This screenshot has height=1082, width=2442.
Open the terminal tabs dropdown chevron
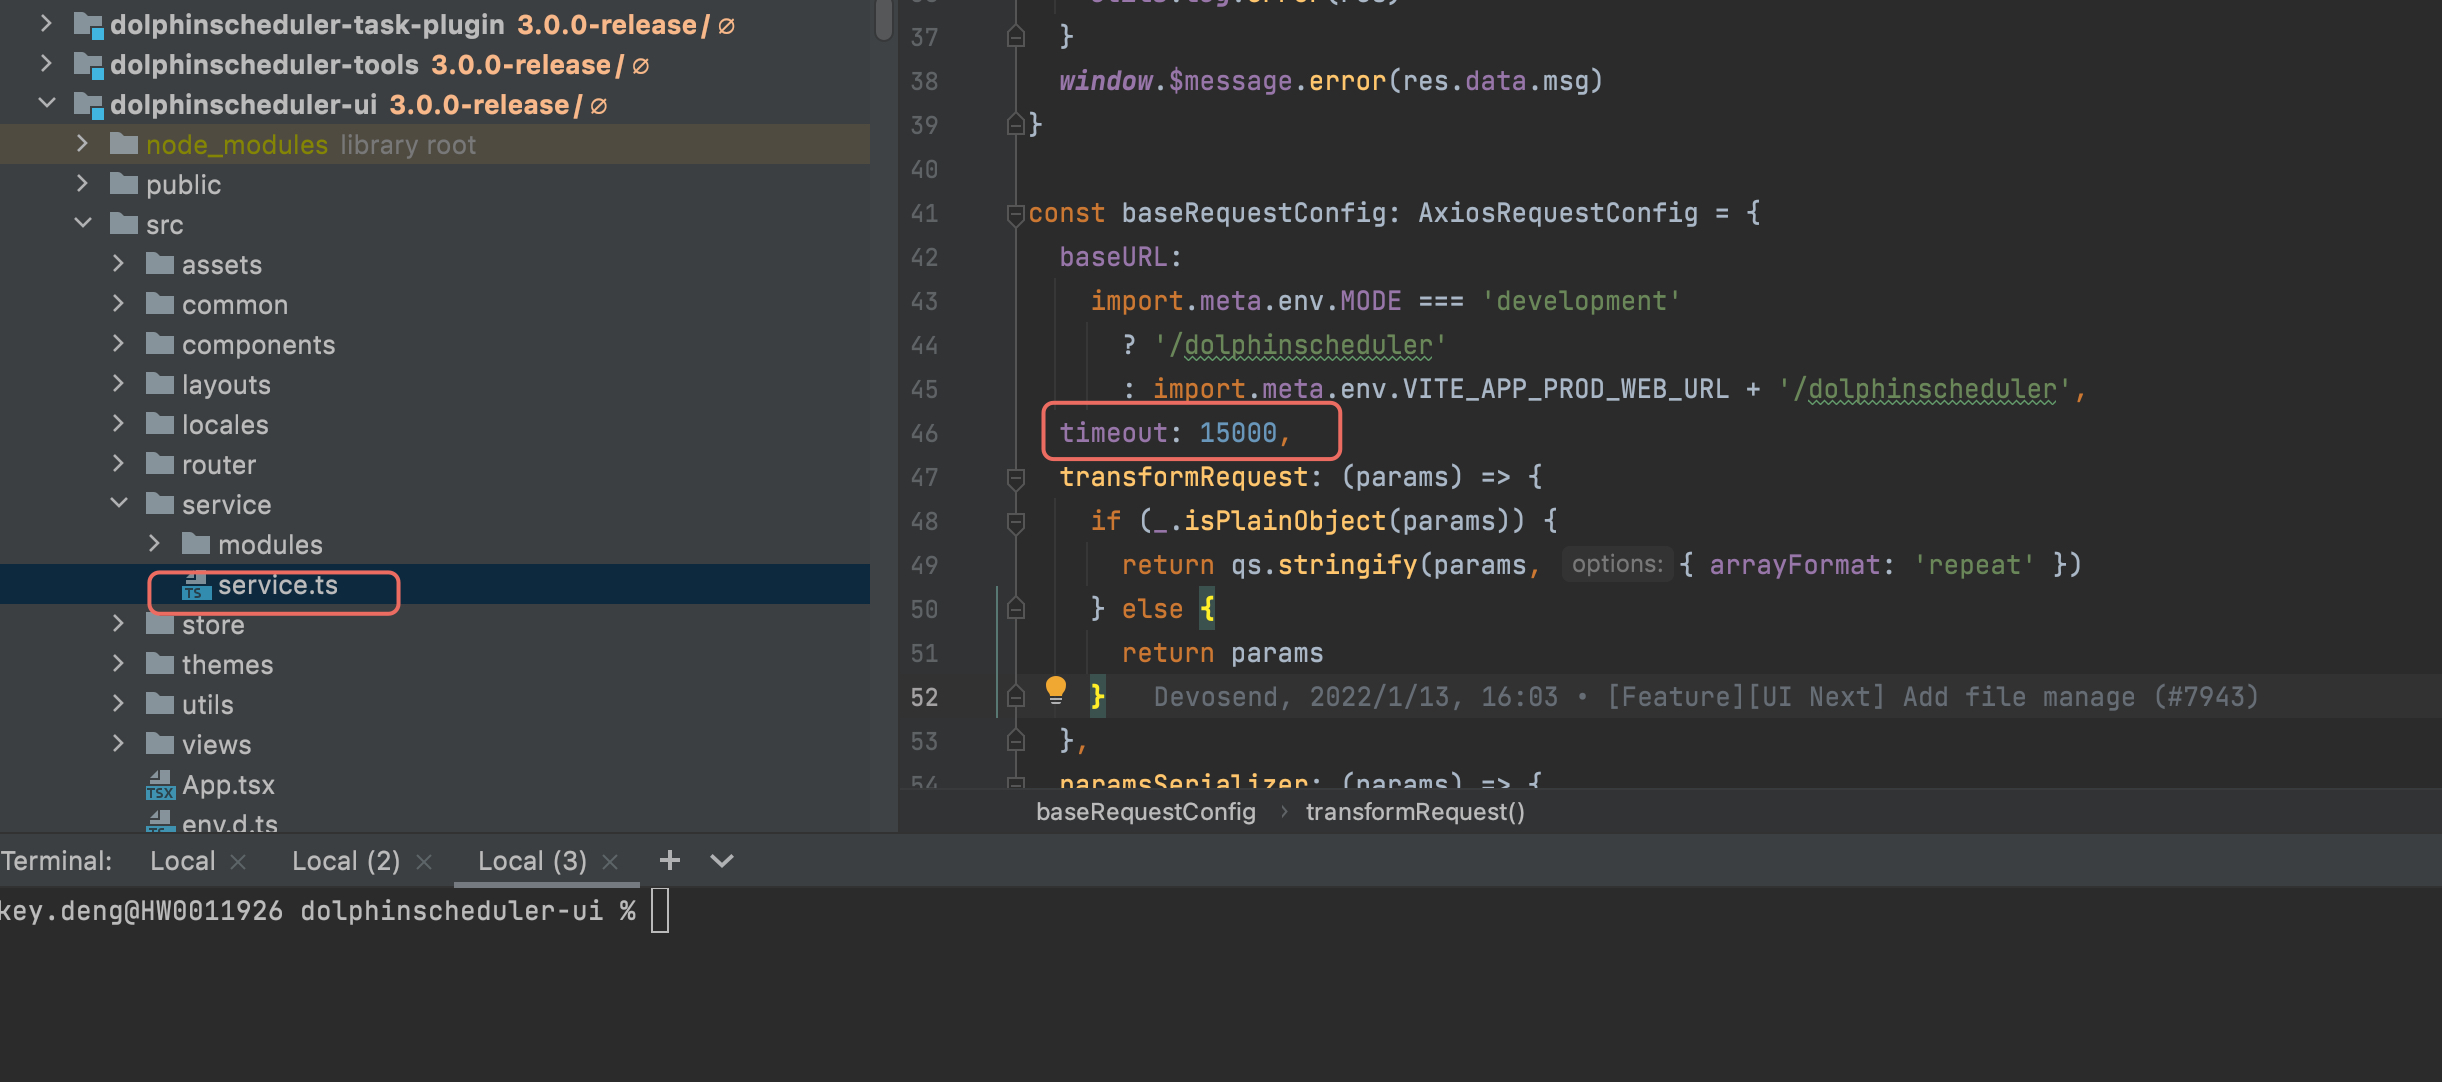(722, 860)
